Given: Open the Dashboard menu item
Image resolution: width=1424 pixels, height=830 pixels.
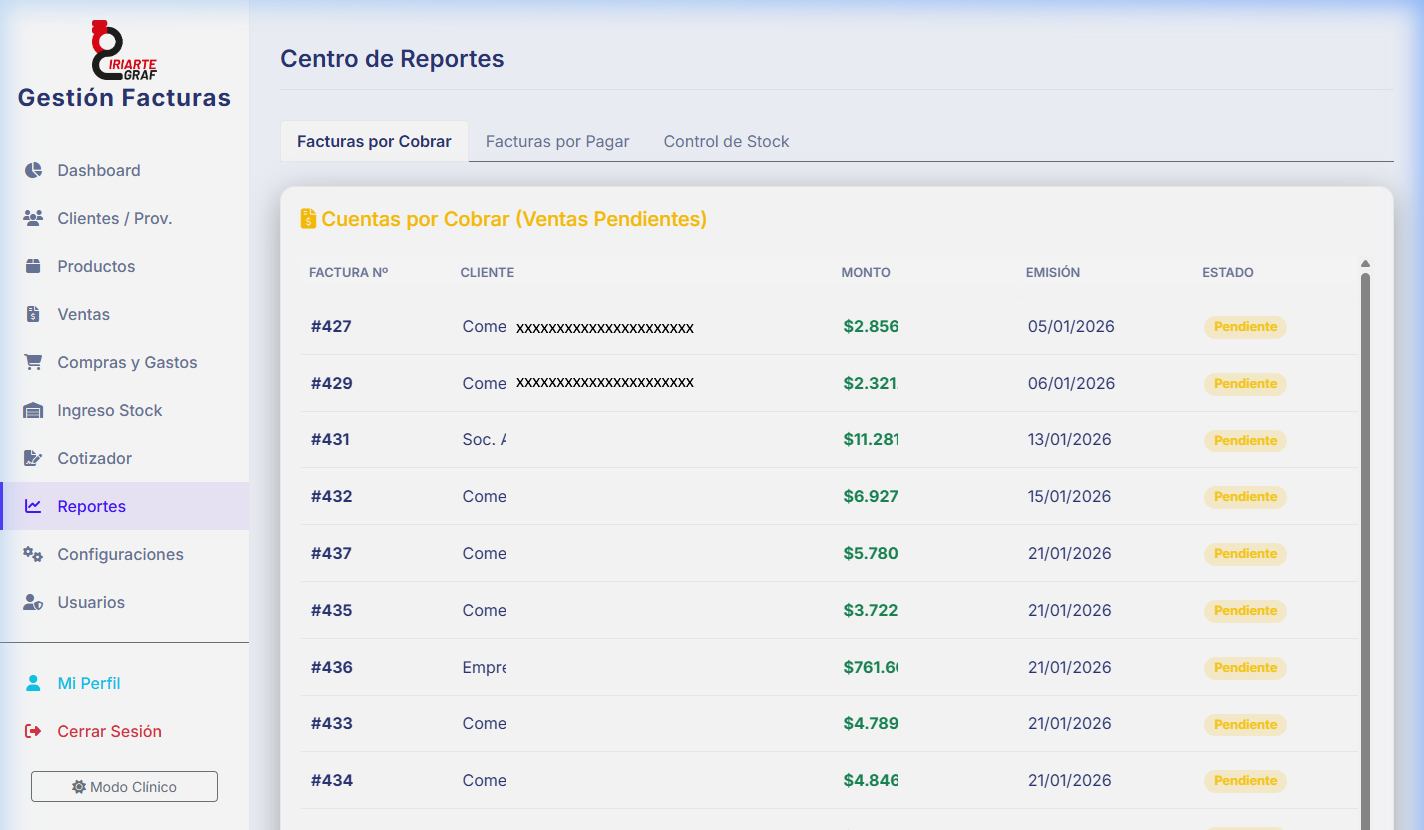Looking at the screenshot, I should point(125,170).
